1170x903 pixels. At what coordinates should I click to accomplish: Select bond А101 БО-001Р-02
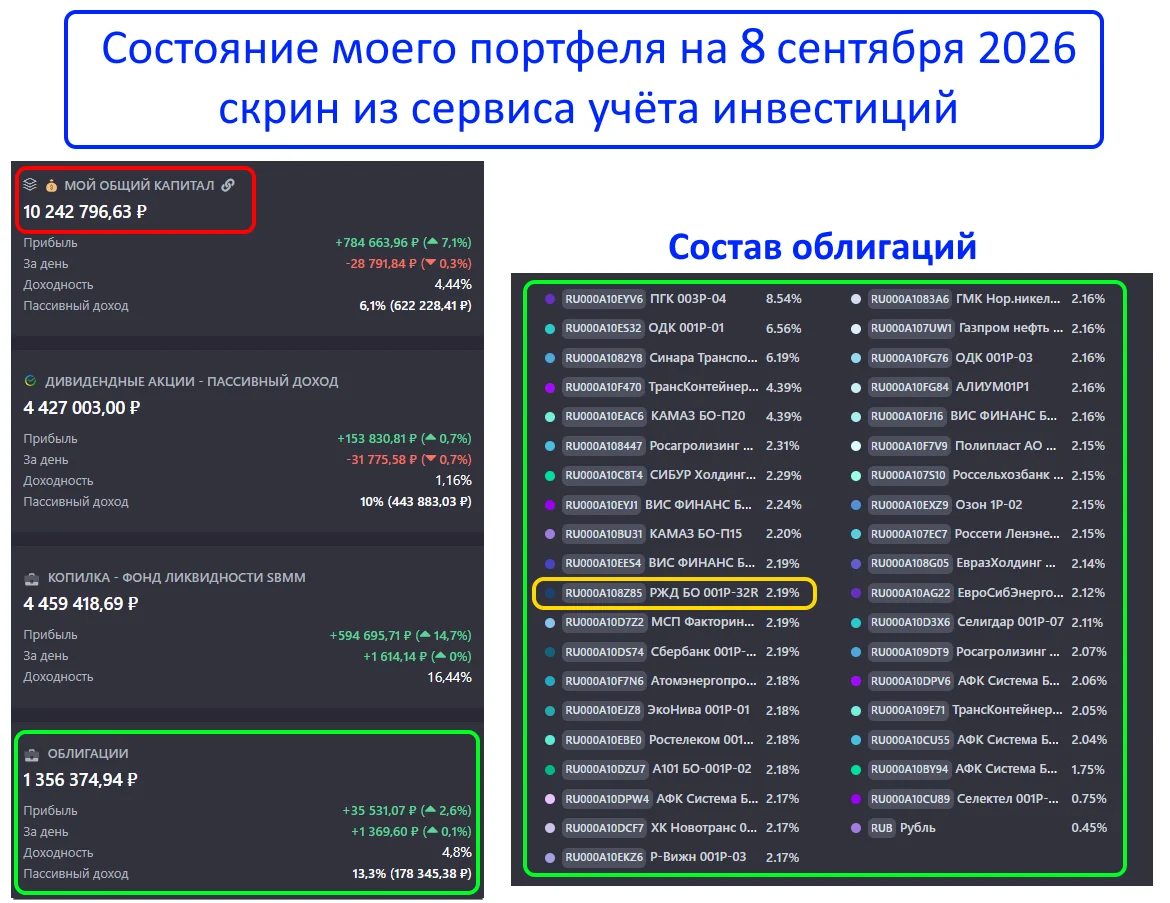click(x=702, y=769)
